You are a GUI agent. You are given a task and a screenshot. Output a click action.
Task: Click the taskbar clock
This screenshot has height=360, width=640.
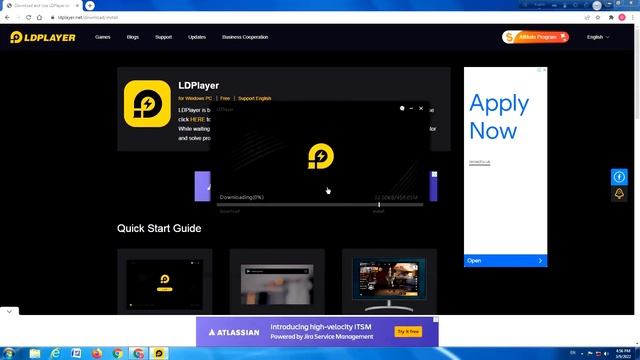pos(623,353)
